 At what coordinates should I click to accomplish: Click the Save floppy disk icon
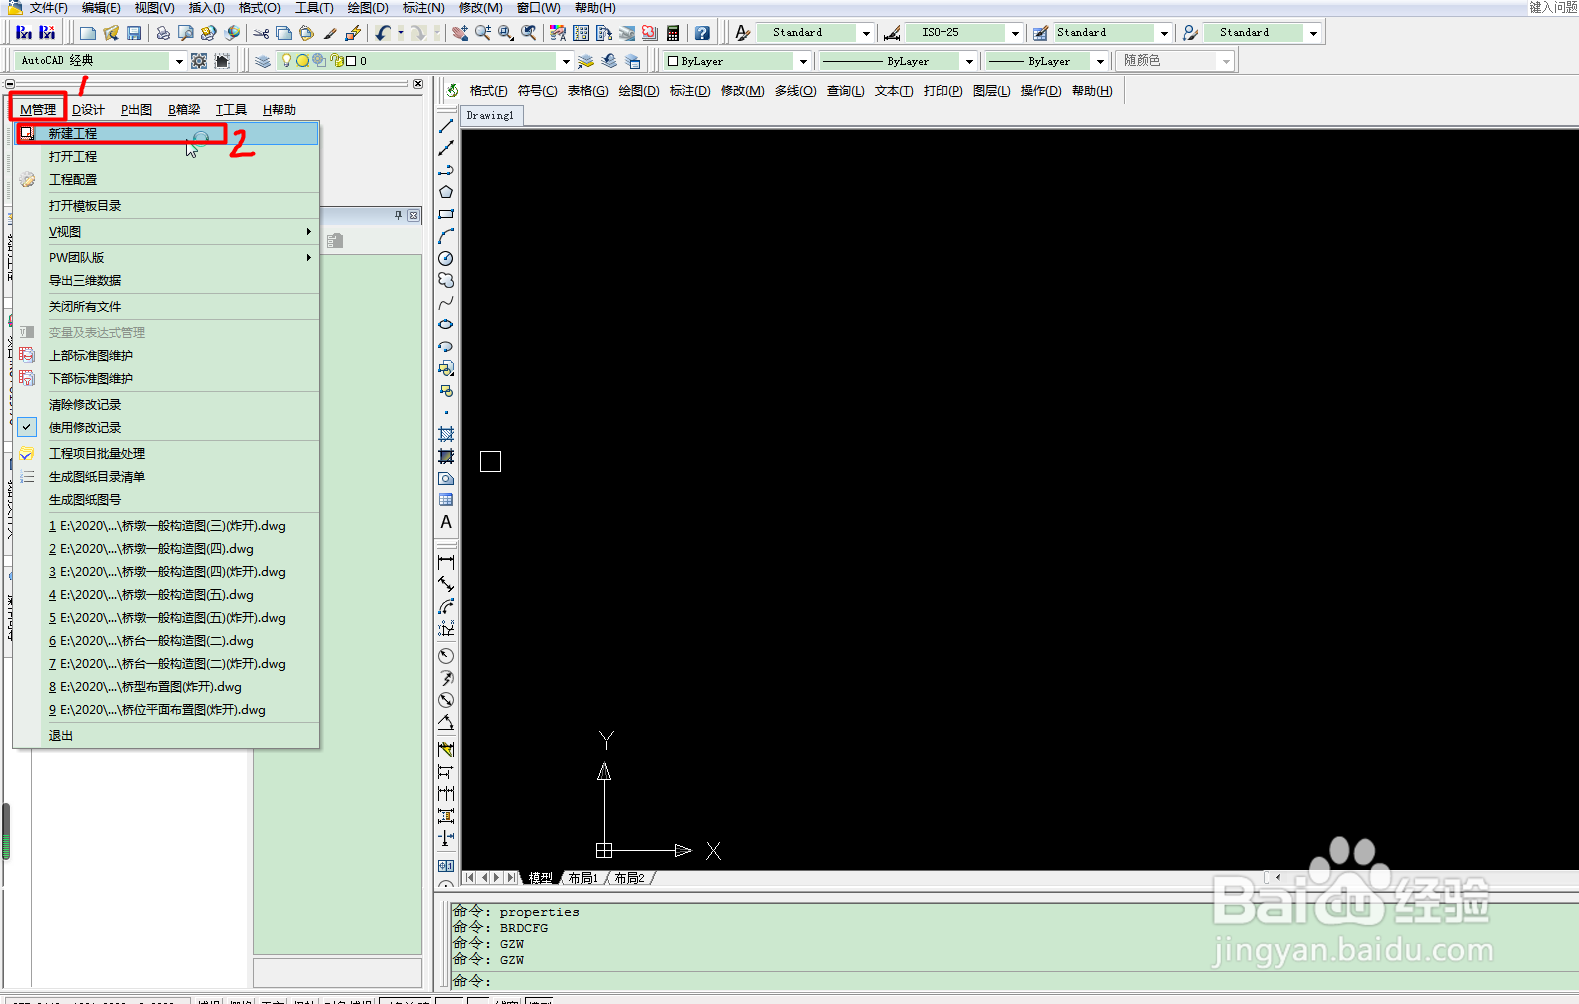(134, 33)
